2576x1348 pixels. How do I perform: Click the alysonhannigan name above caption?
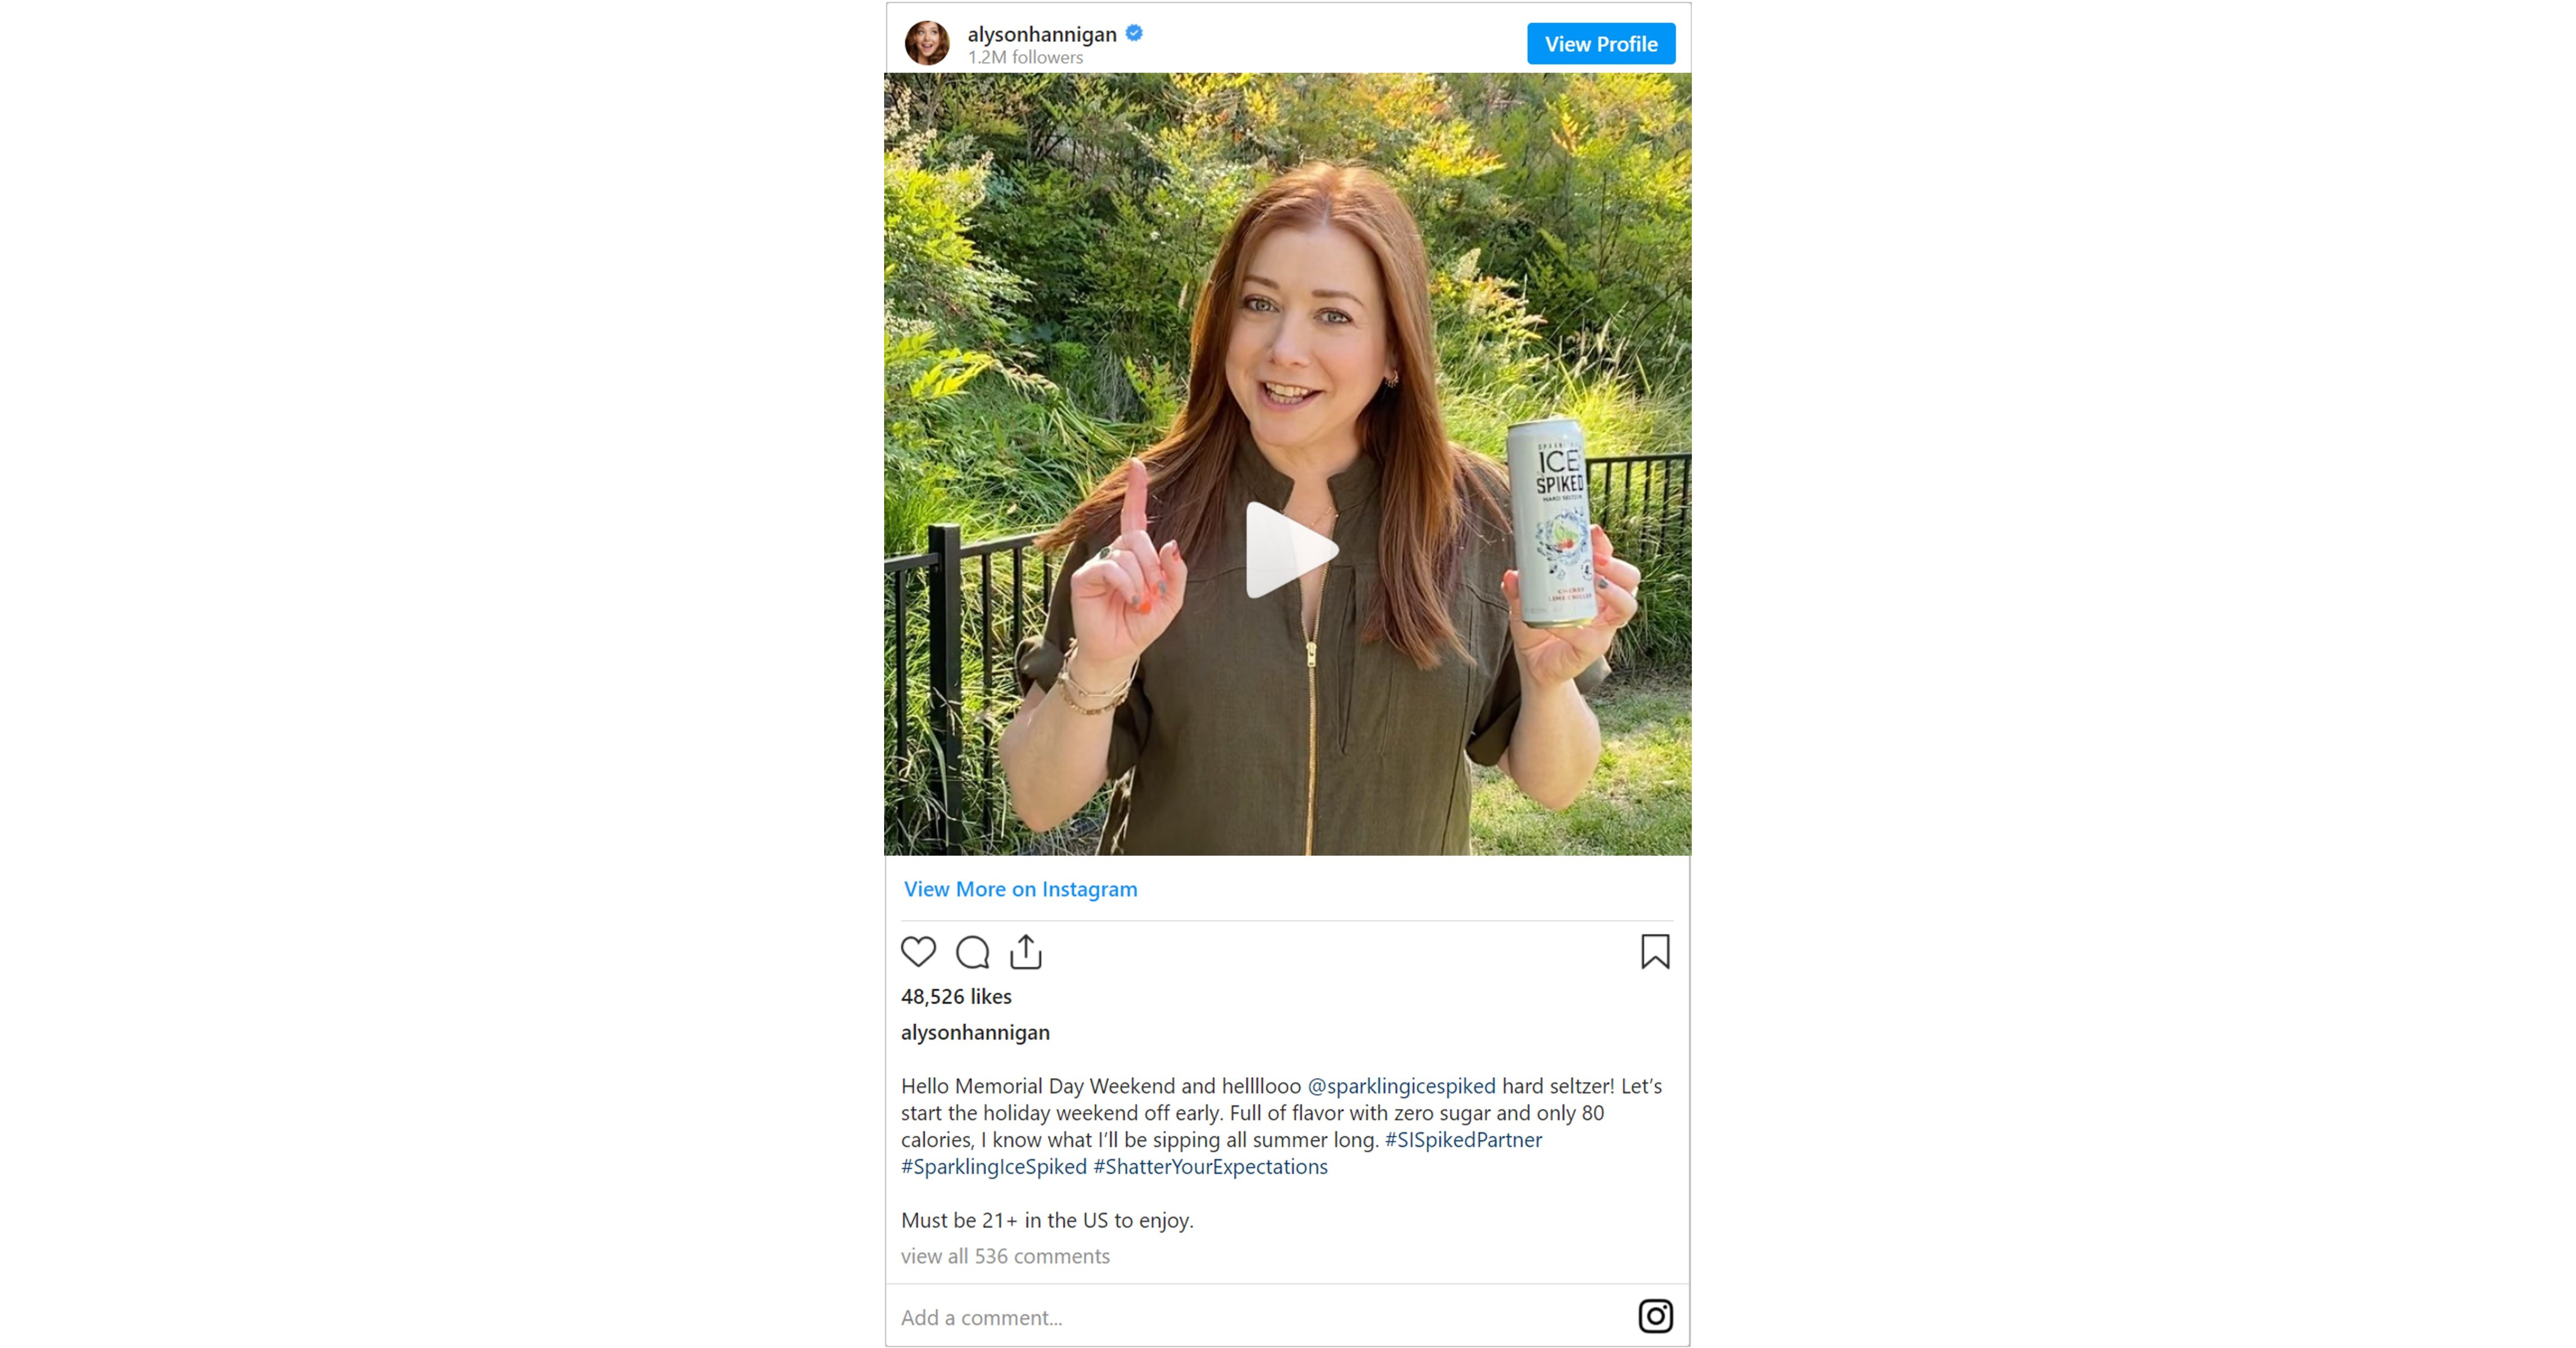(975, 1032)
